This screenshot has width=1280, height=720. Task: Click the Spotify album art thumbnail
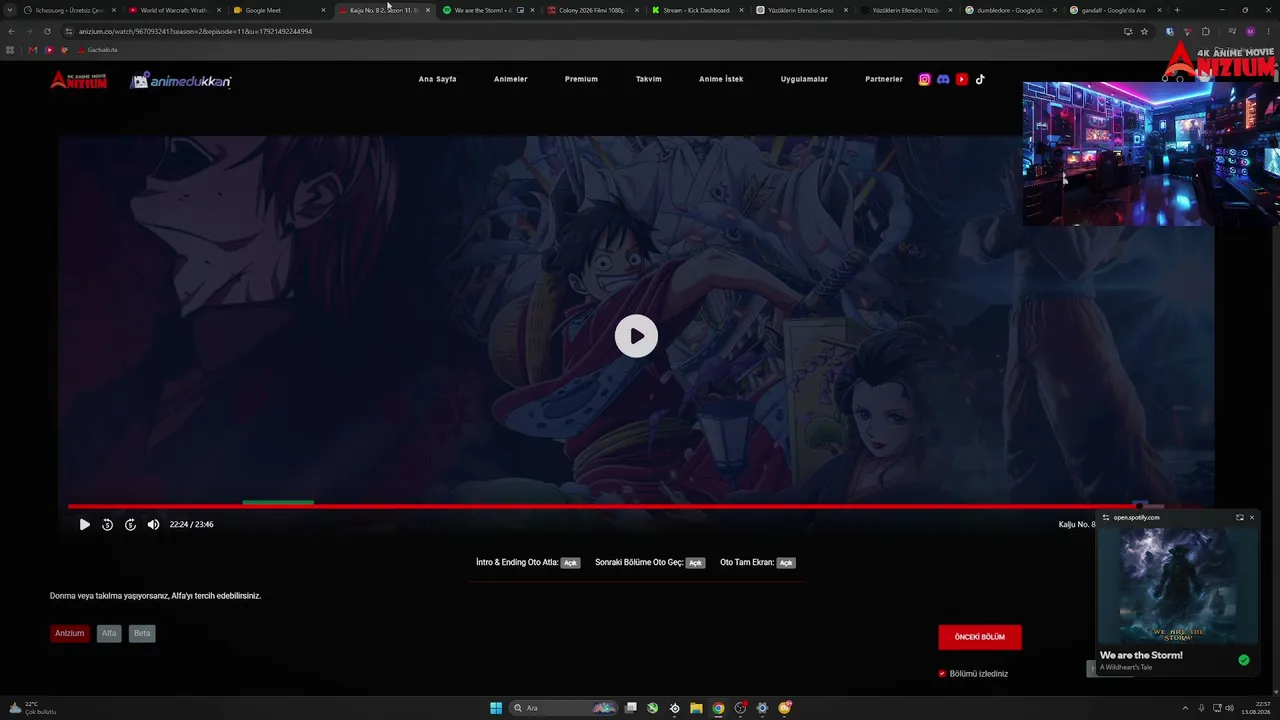1177,585
